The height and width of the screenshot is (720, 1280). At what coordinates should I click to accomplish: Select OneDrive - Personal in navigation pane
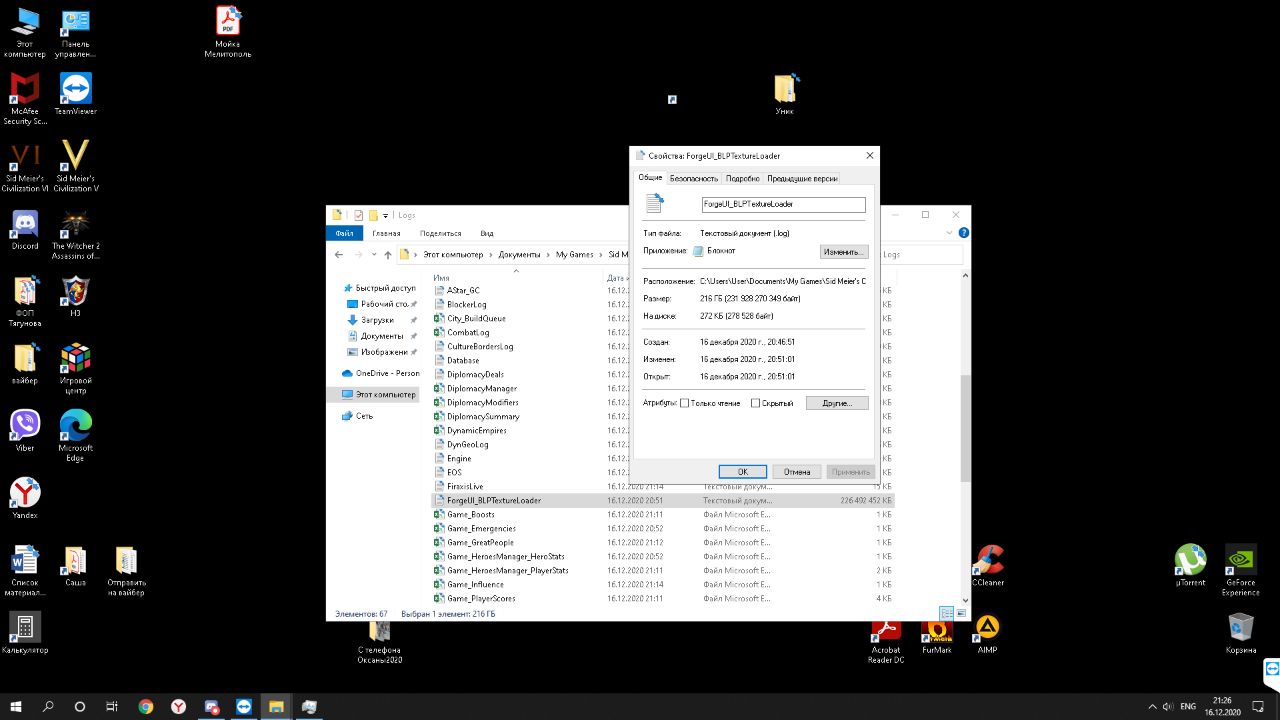point(379,373)
